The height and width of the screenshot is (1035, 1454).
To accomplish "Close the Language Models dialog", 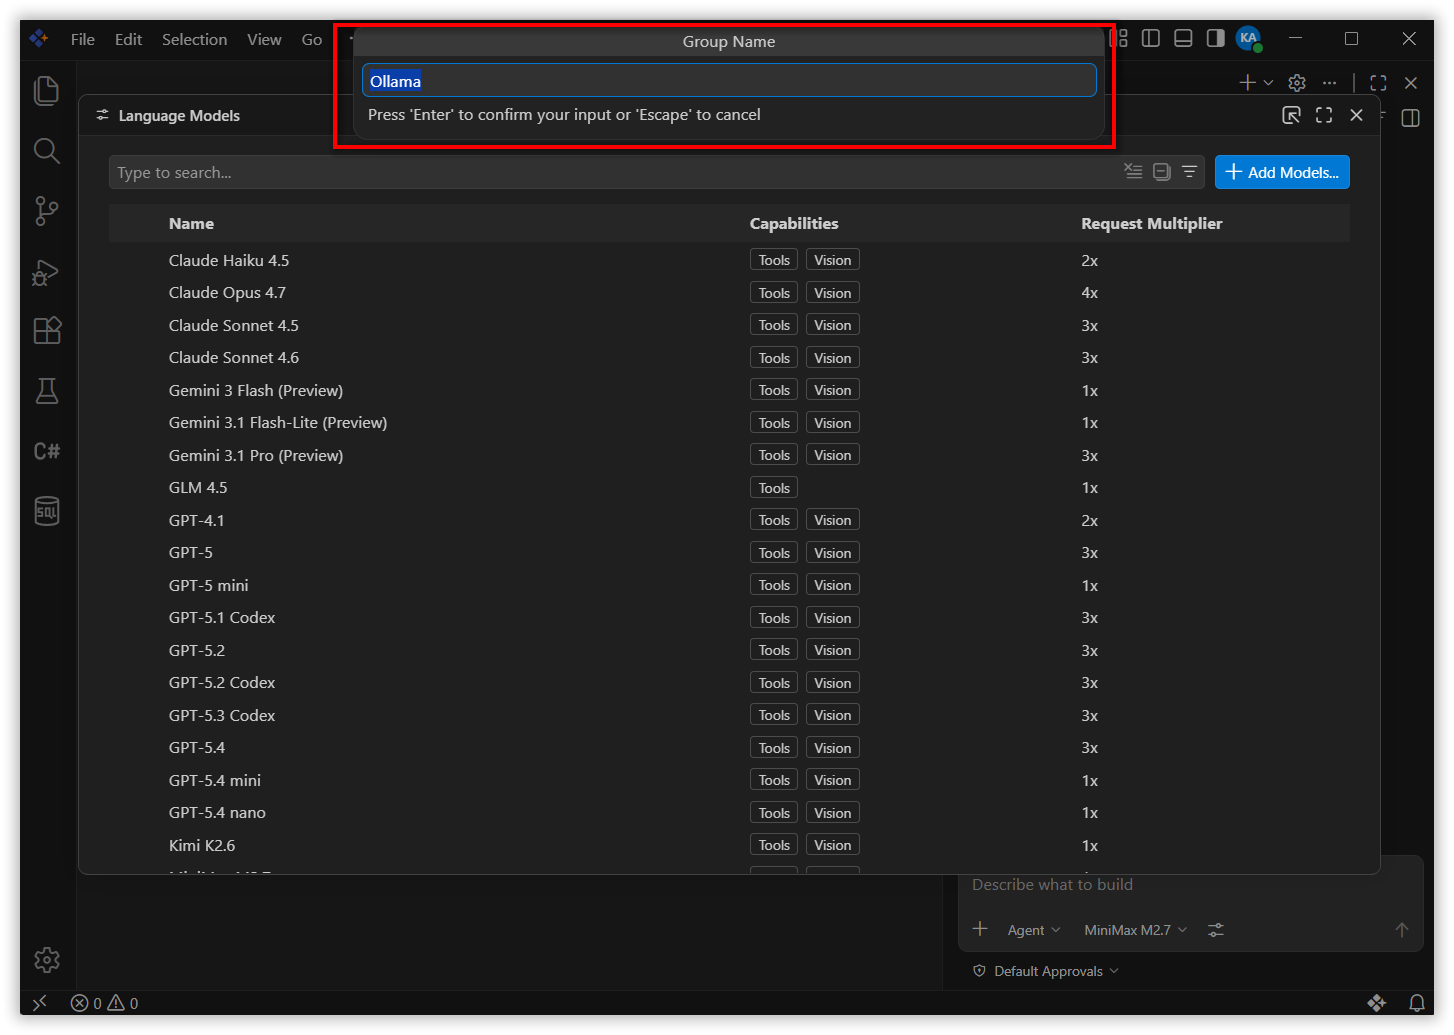I will (x=1356, y=115).
